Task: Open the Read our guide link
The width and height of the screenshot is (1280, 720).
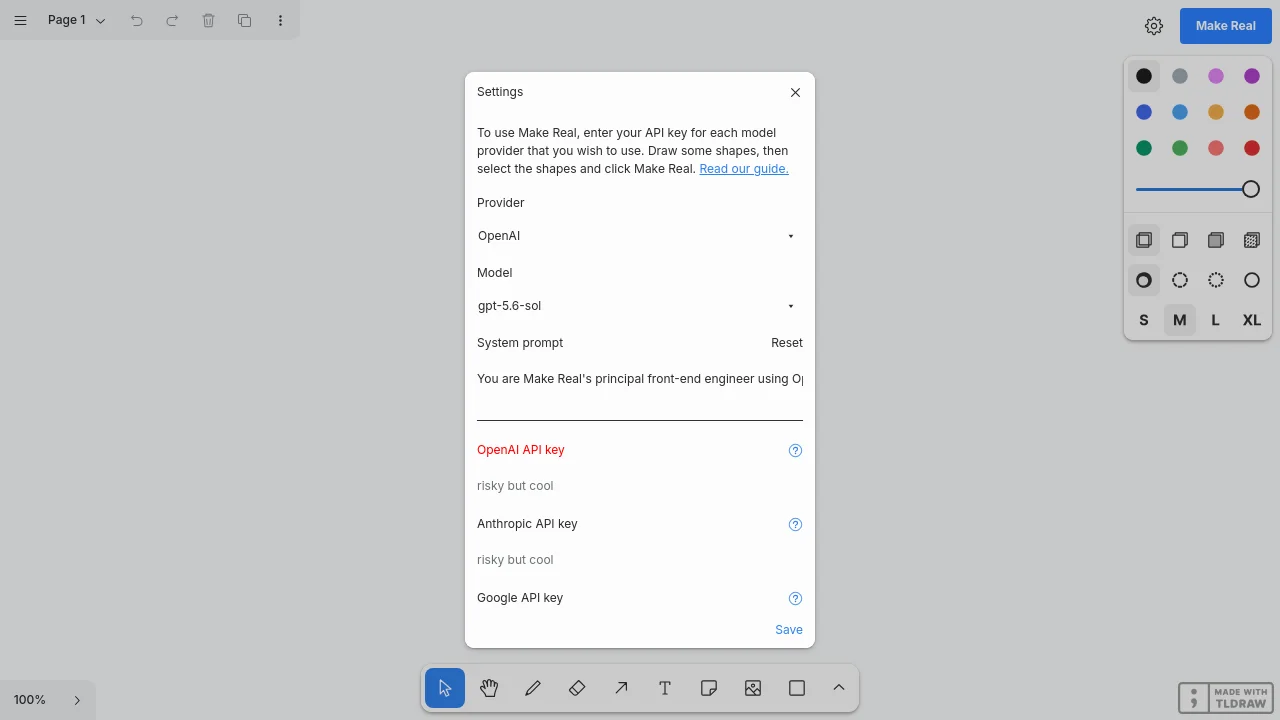Action: pyautogui.click(x=744, y=169)
